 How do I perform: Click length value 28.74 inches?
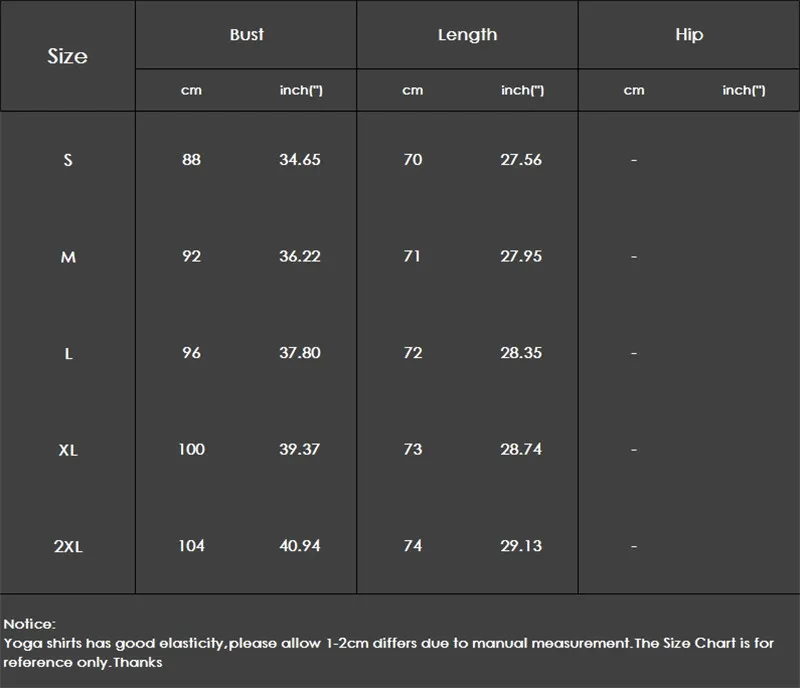[x=521, y=449]
